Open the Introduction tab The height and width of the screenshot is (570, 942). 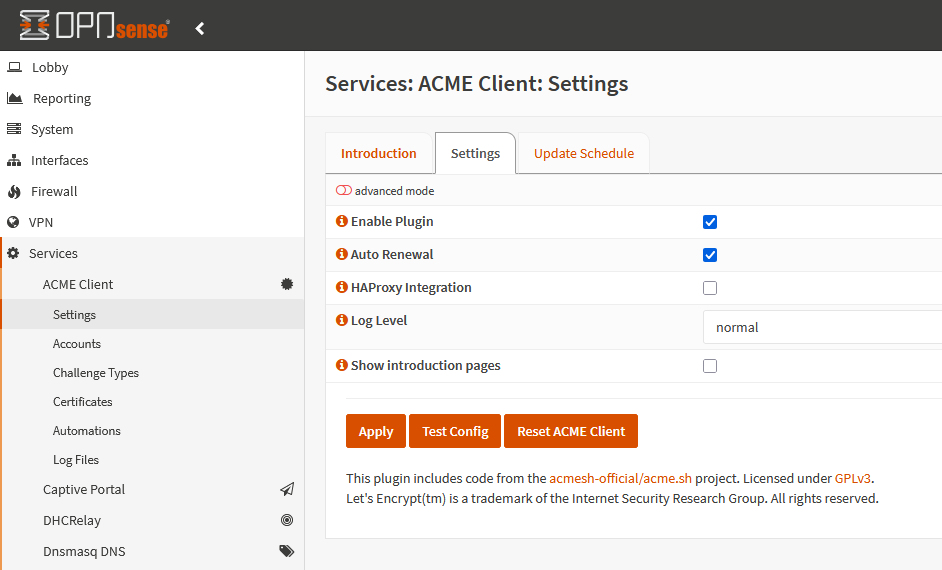pos(378,154)
